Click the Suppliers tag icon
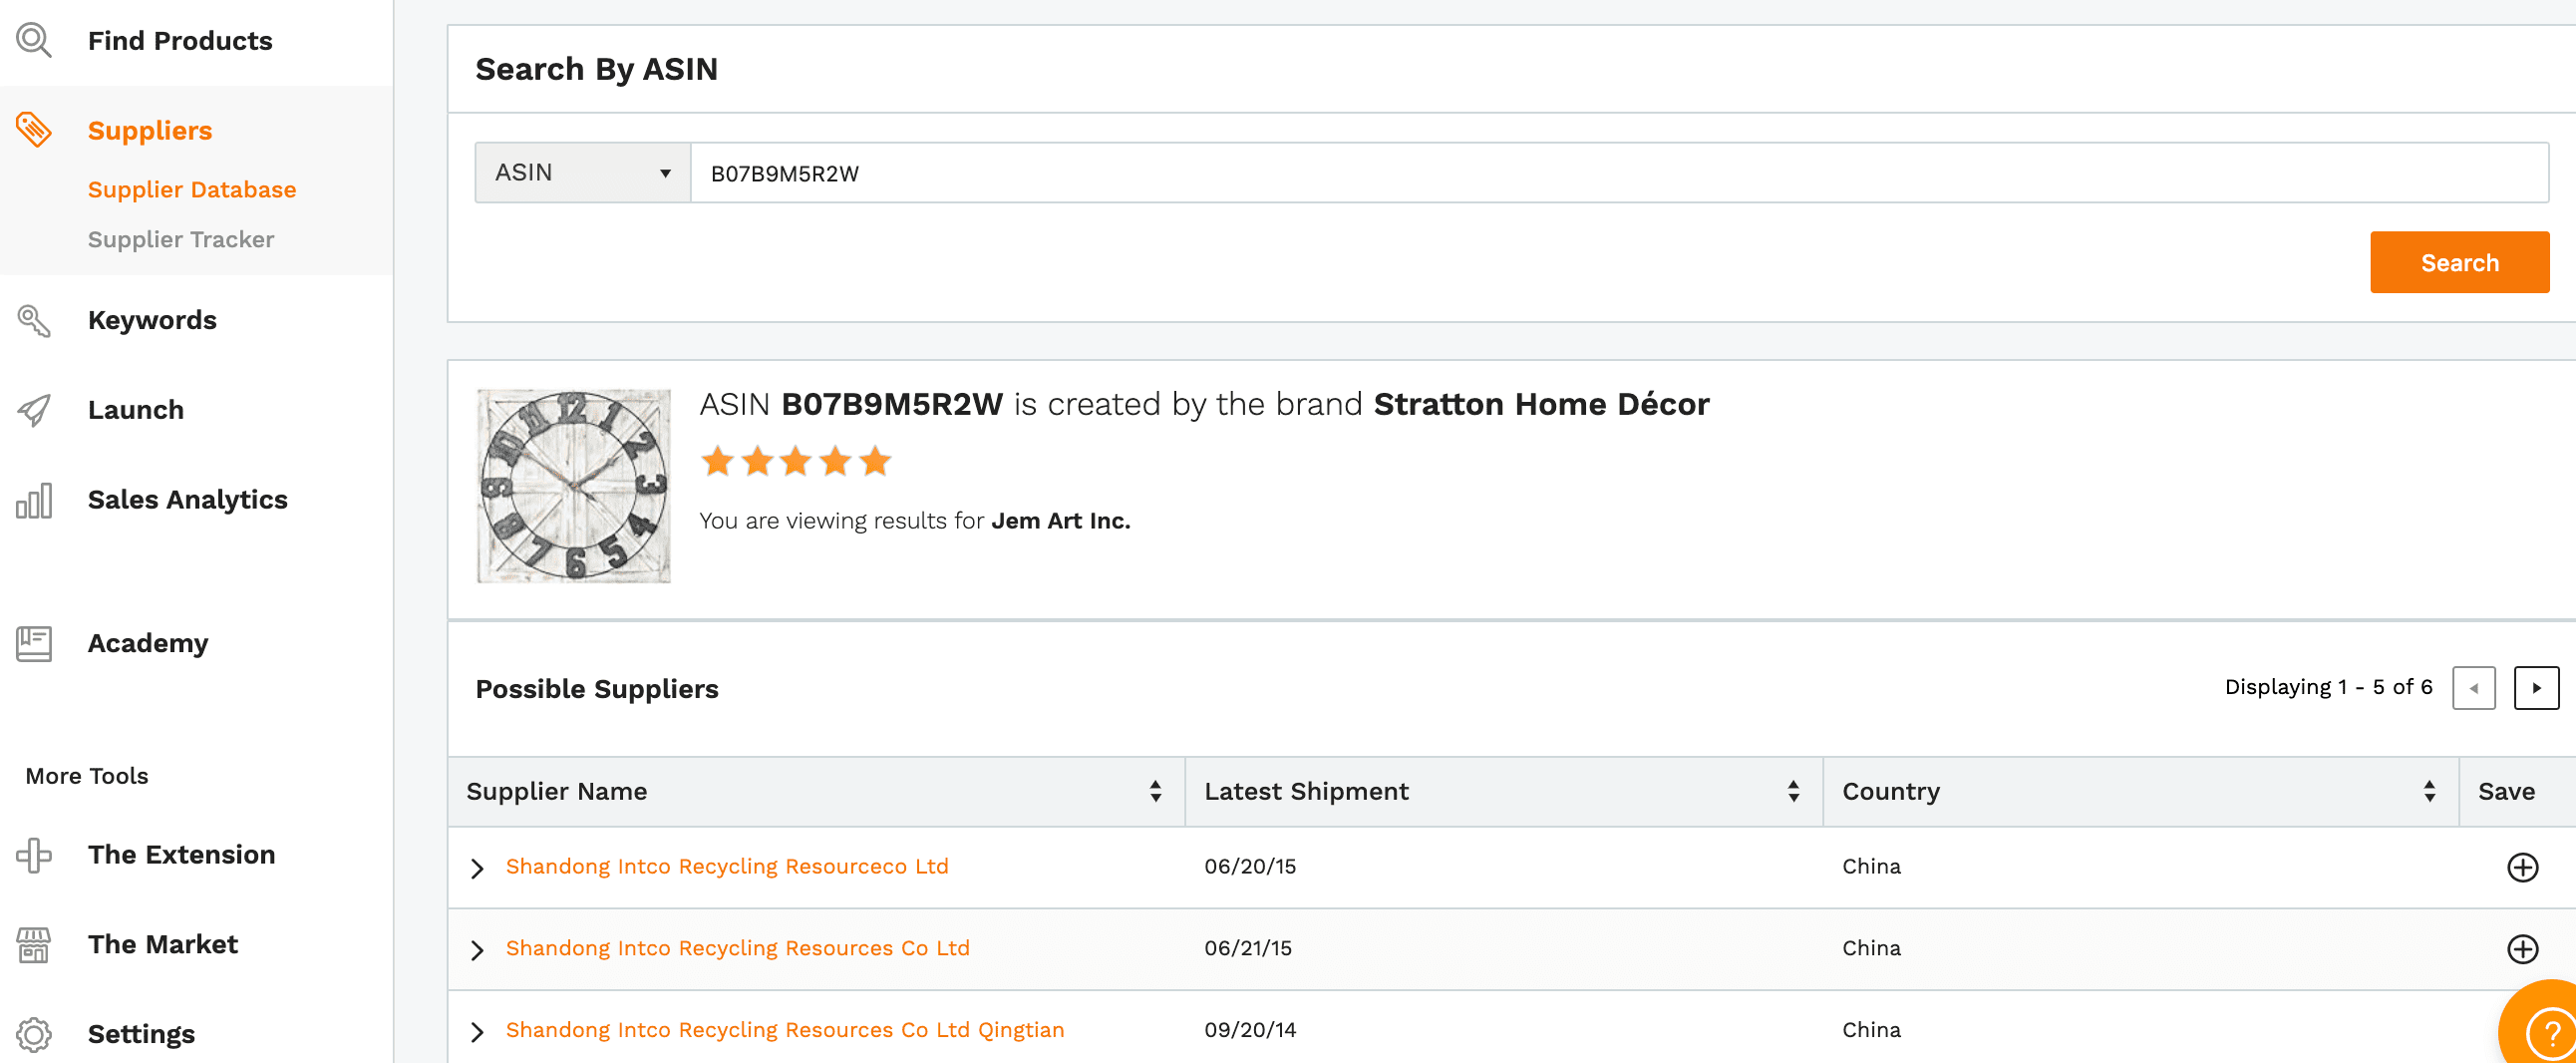The image size is (2576, 1063). click(x=34, y=130)
